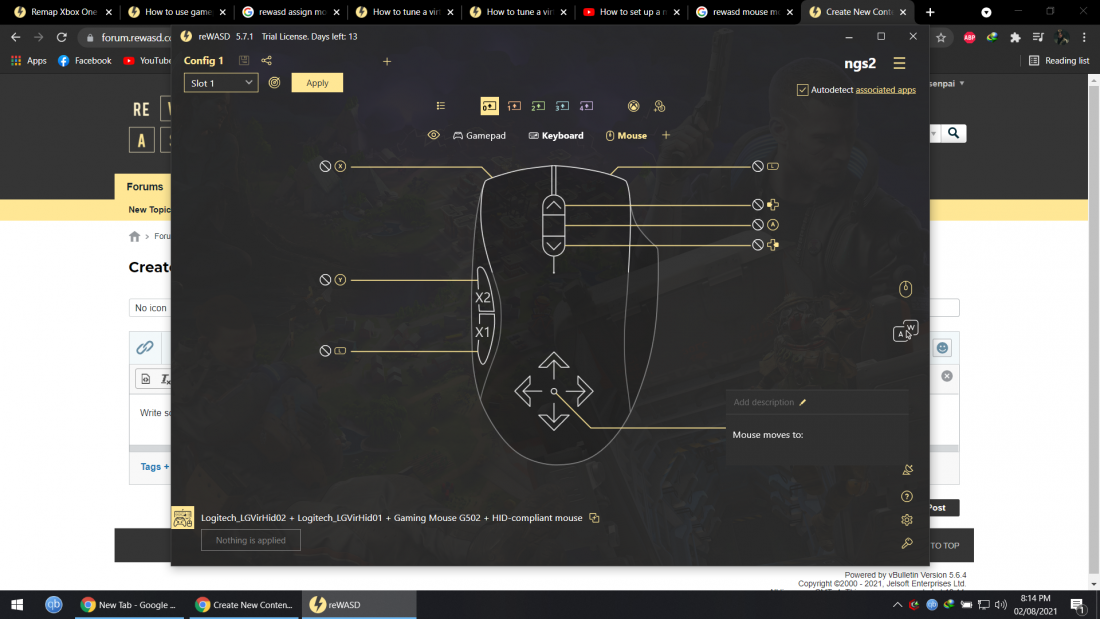The image size is (1100, 619).
Task: Click the Add description field
Action: pos(763,402)
